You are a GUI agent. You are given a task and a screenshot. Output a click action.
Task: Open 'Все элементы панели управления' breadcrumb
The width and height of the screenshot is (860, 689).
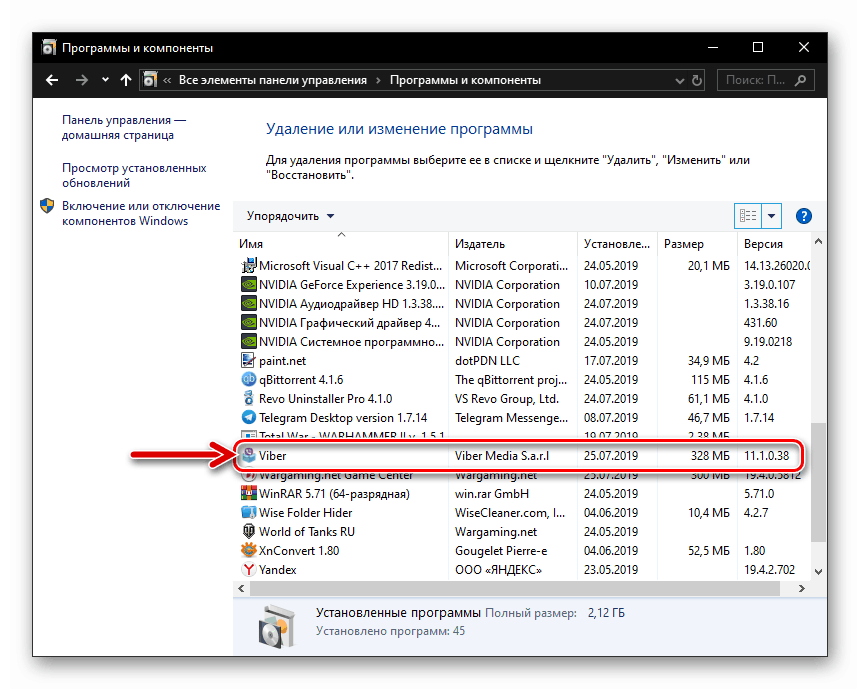tap(273, 80)
